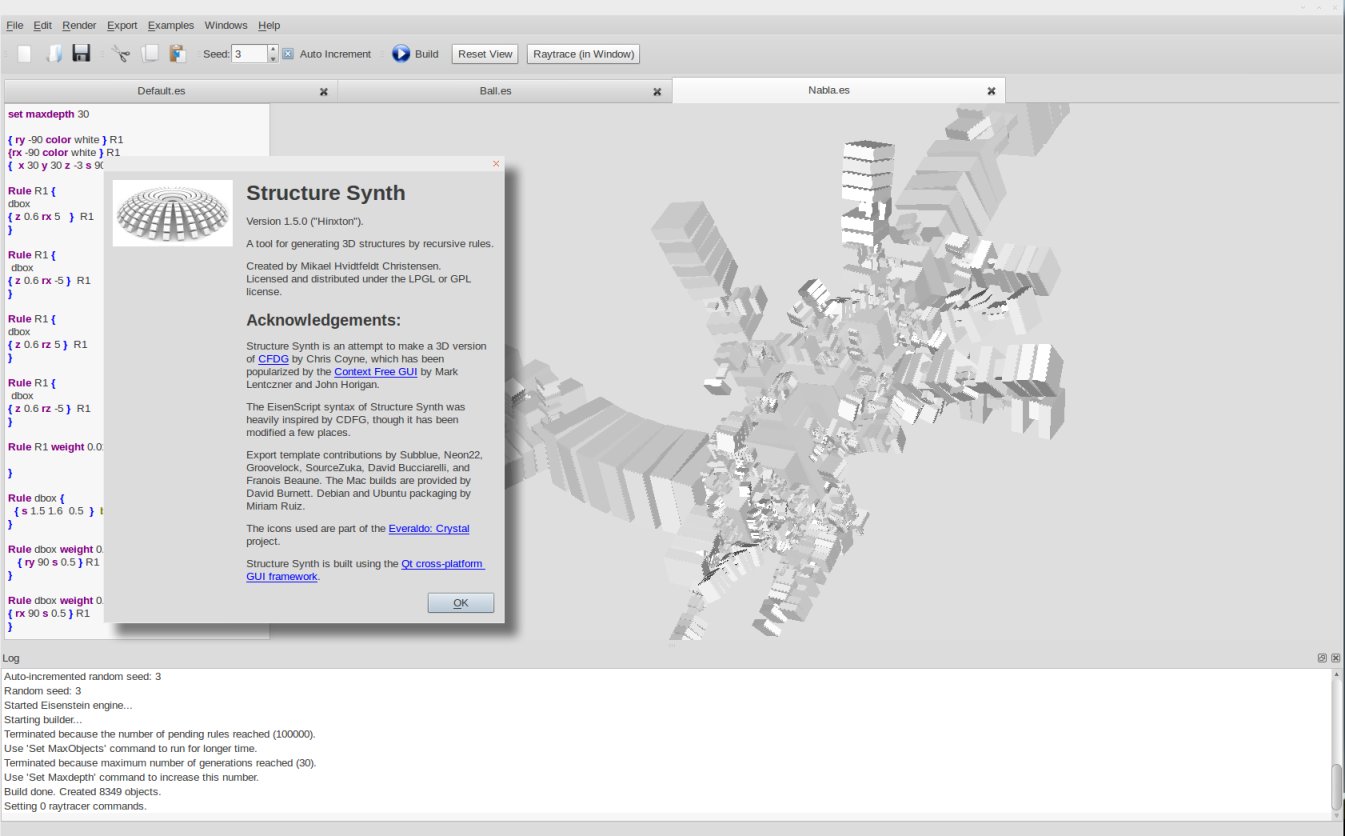Click the Open file toolbar icon
The image size is (1345, 836).
[54, 54]
